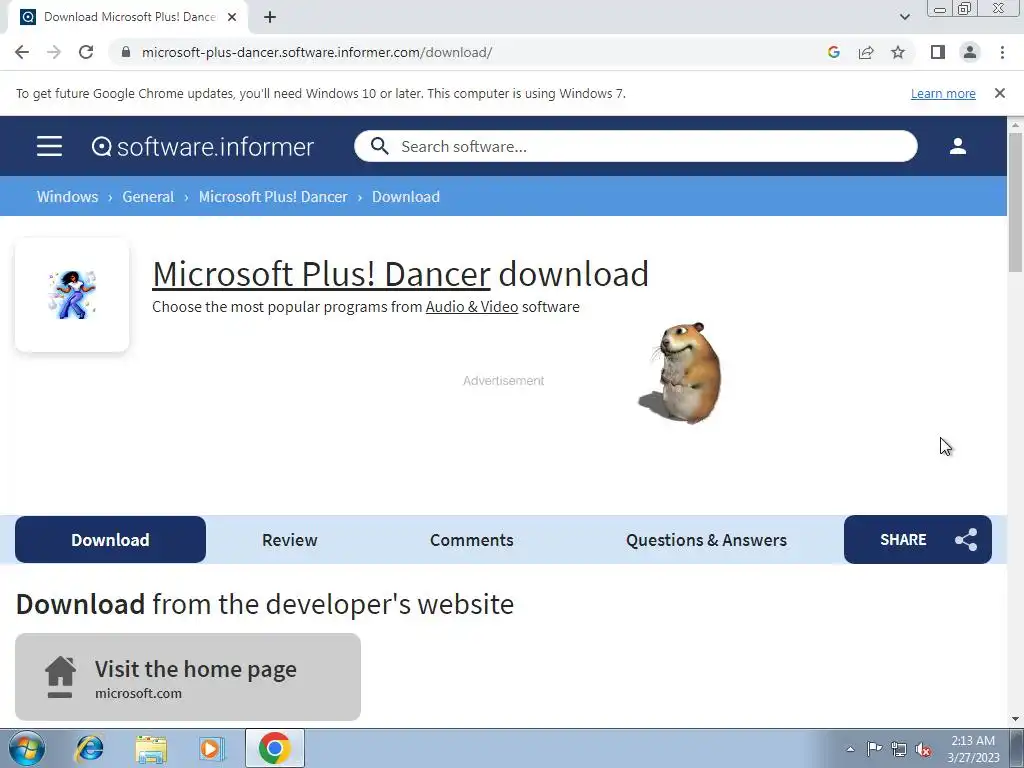Click the Chrome taskbar icon
Viewport: 1024px width, 768px height.
[x=274, y=748]
